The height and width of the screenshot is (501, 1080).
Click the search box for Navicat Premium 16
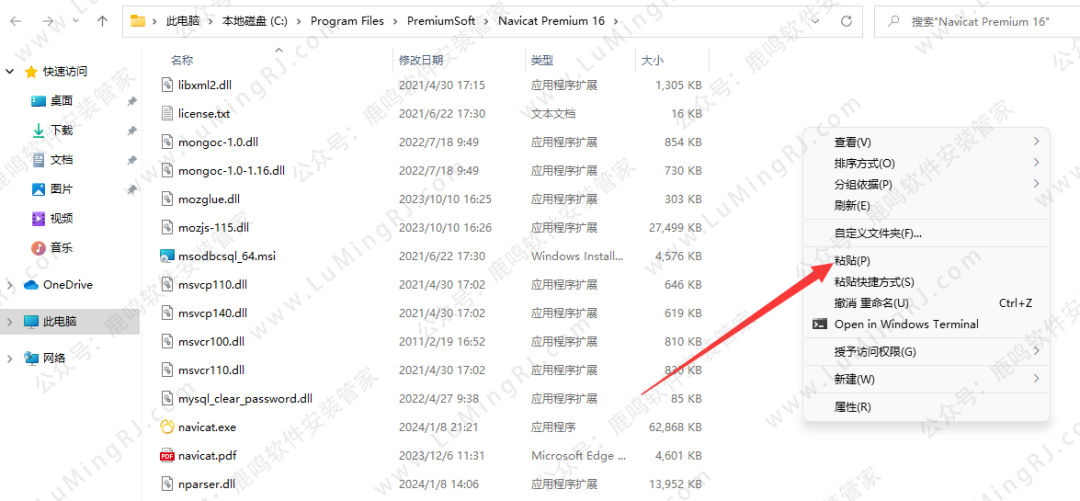tap(977, 21)
